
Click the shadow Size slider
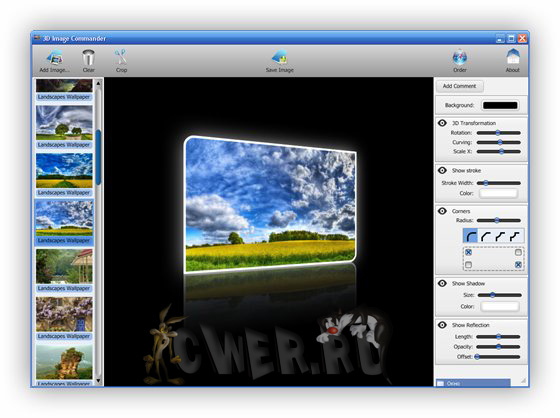(499, 295)
